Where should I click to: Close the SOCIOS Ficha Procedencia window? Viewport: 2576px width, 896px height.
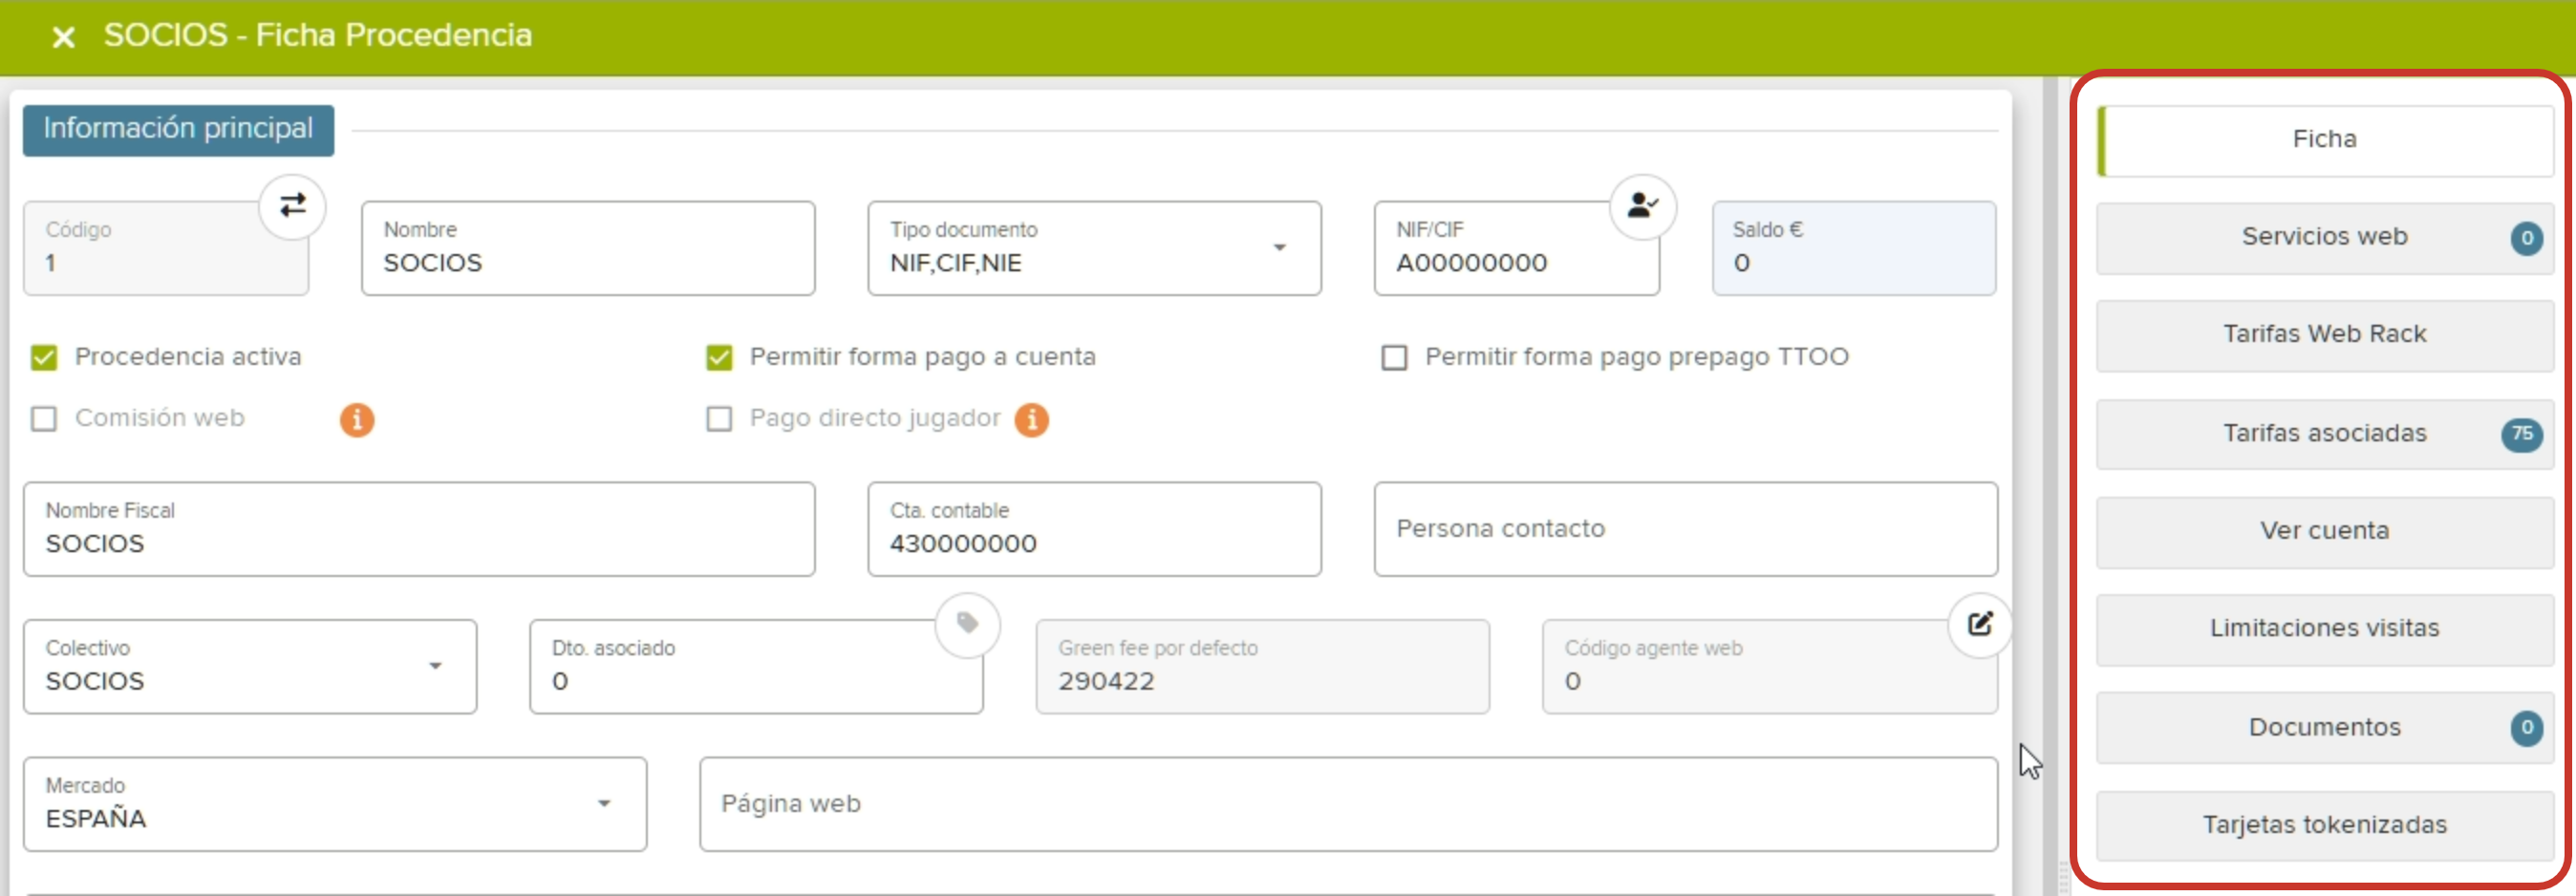point(63,37)
